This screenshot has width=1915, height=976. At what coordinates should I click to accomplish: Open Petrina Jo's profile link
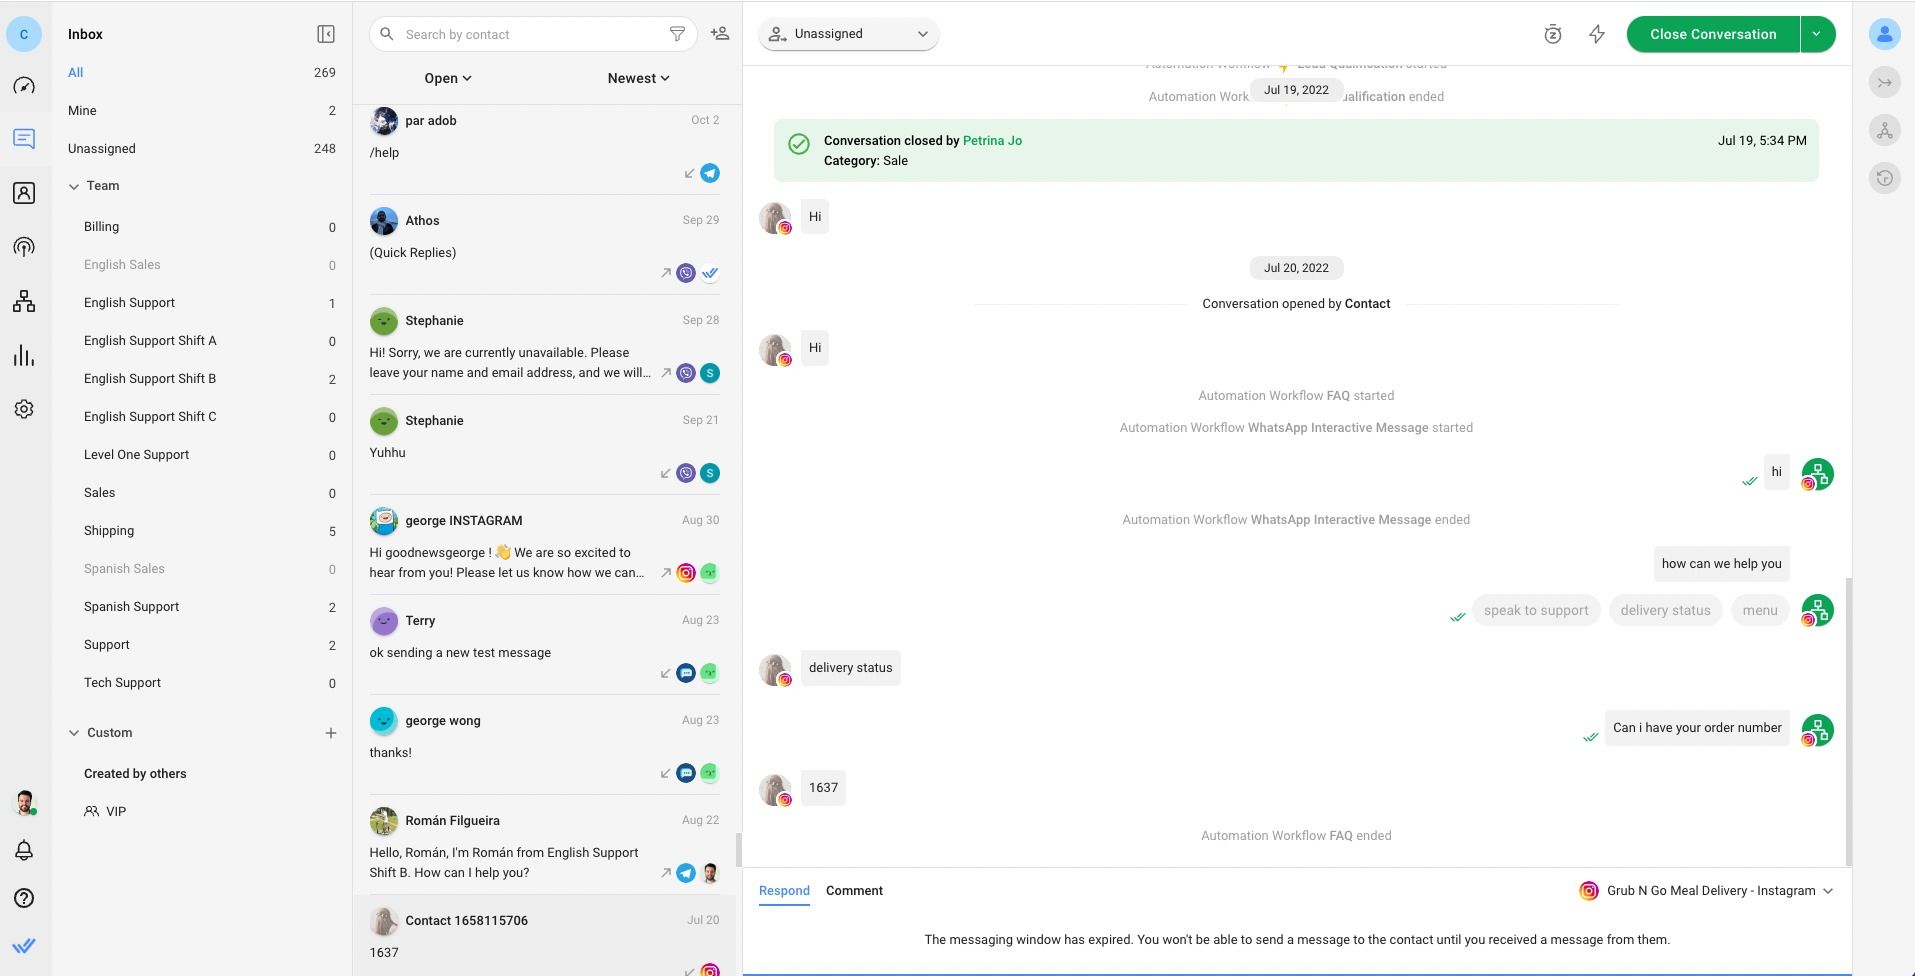pos(992,140)
